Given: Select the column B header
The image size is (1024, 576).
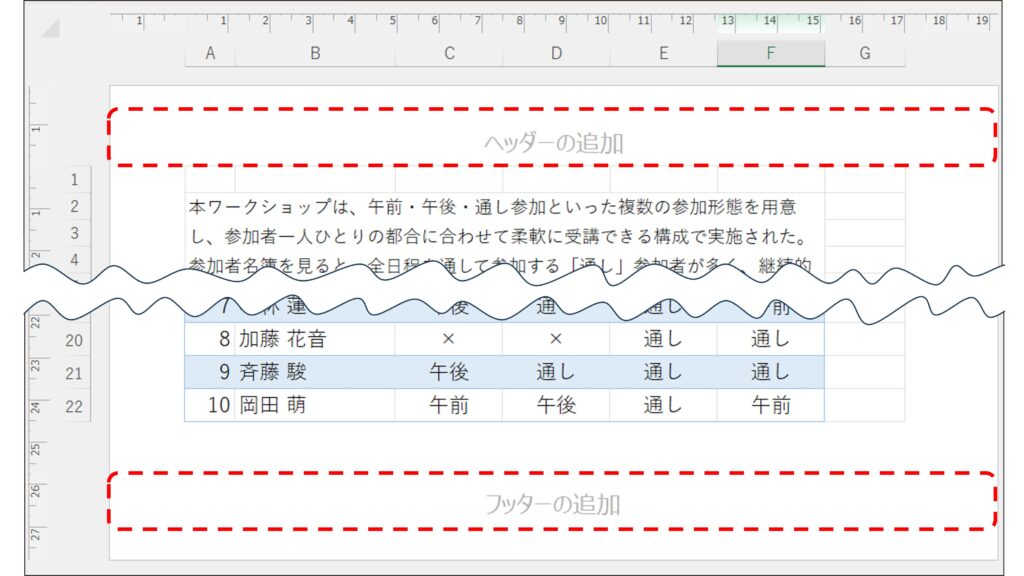Looking at the screenshot, I should click(315, 54).
